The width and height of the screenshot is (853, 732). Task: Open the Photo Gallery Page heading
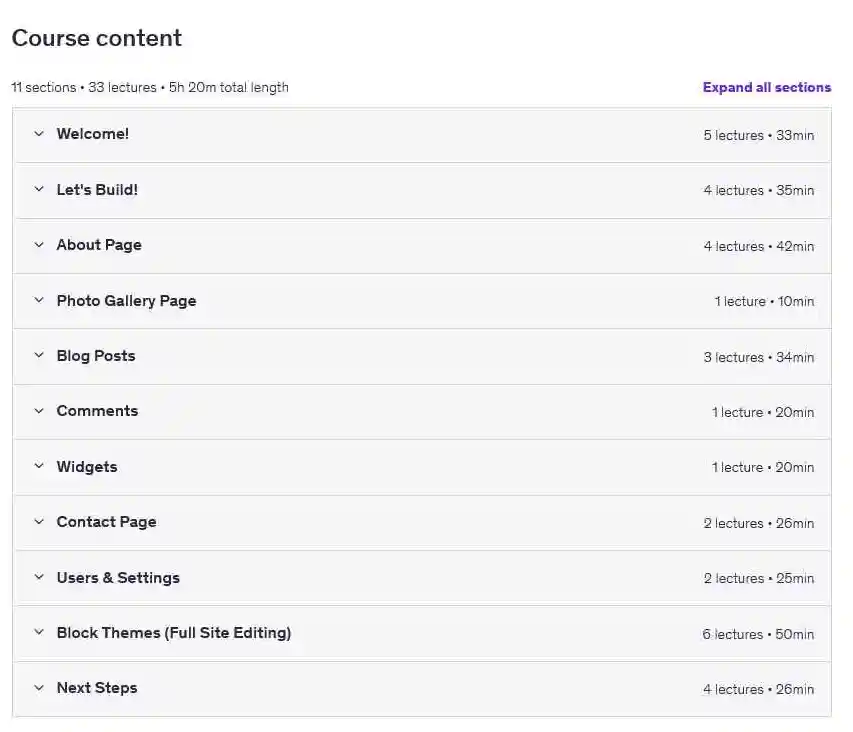point(126,301)
